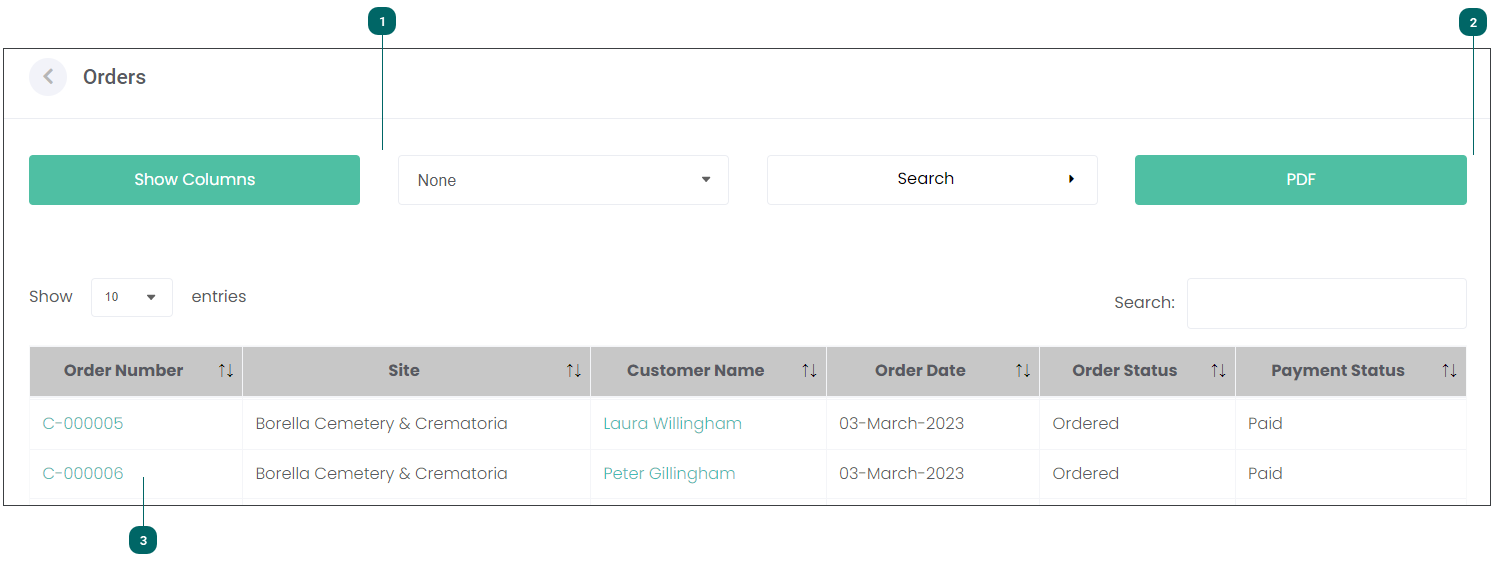Click the Customer Name column header
The width and height of the screenshot is (1508, 565).
708,371
